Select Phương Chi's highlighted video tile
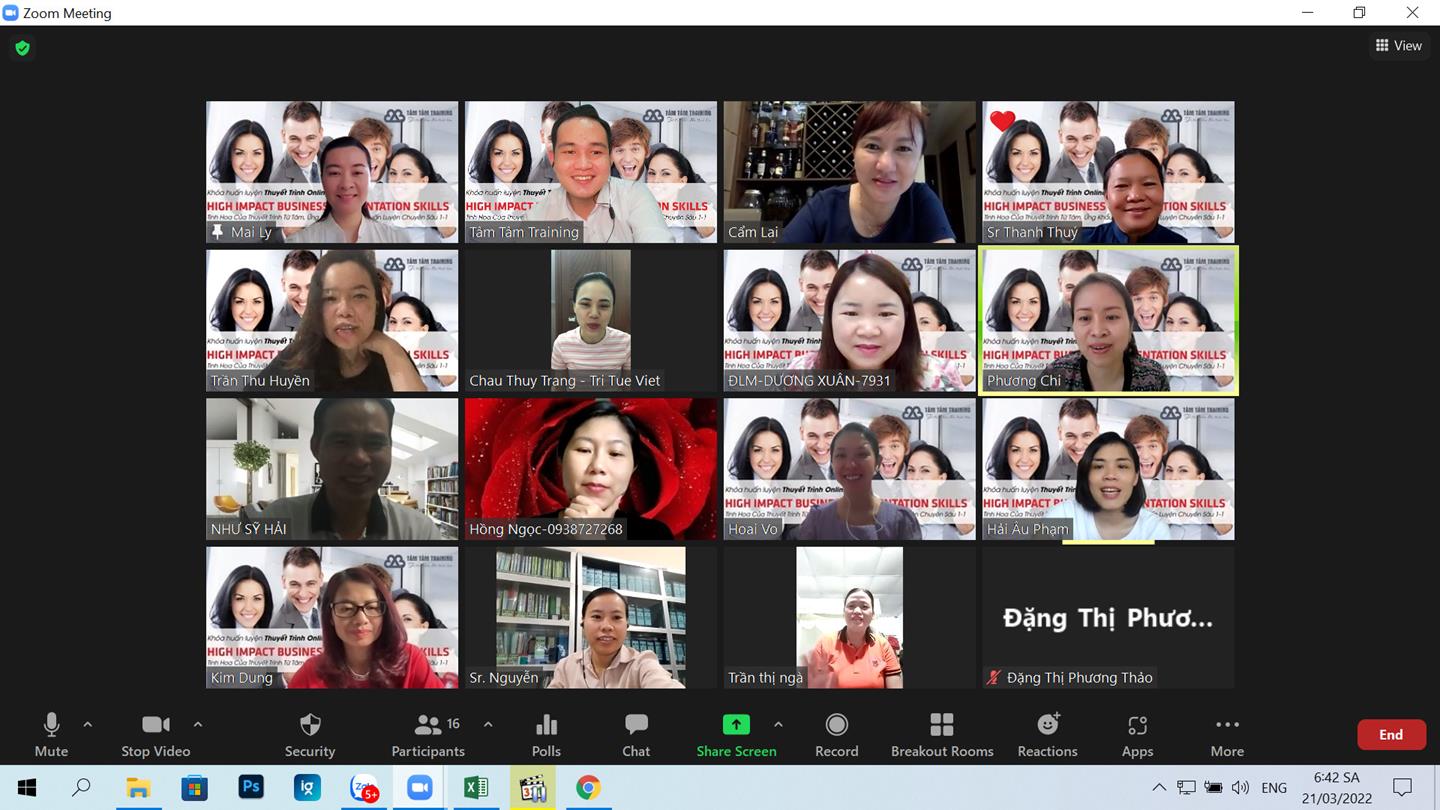 1108,320
